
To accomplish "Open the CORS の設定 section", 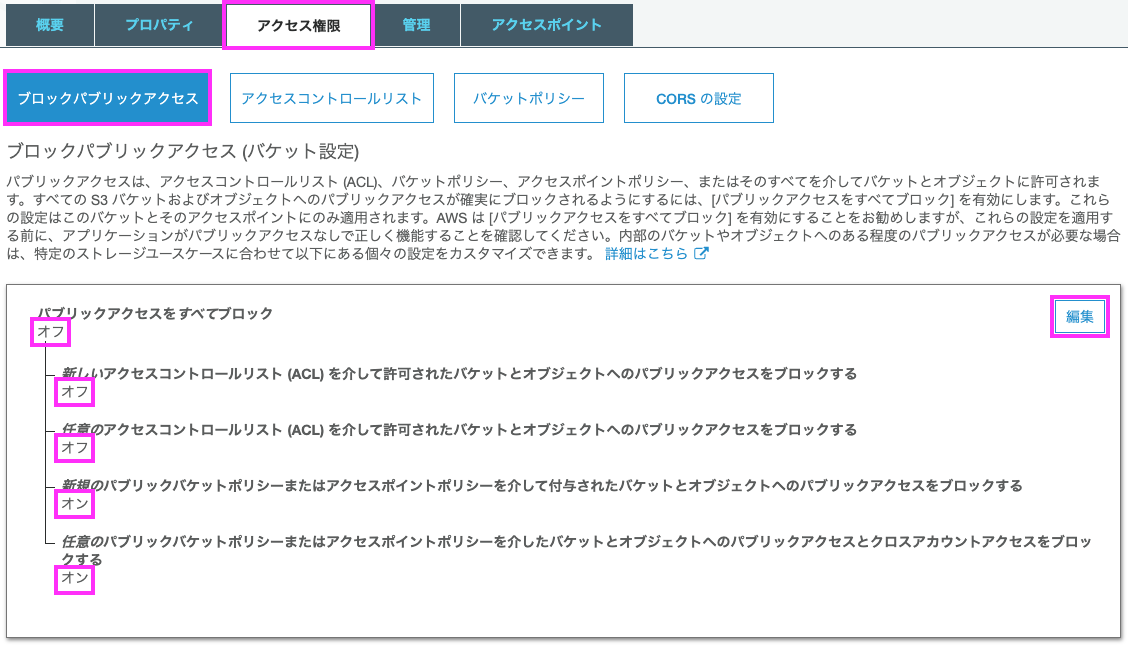I will 698,97.
